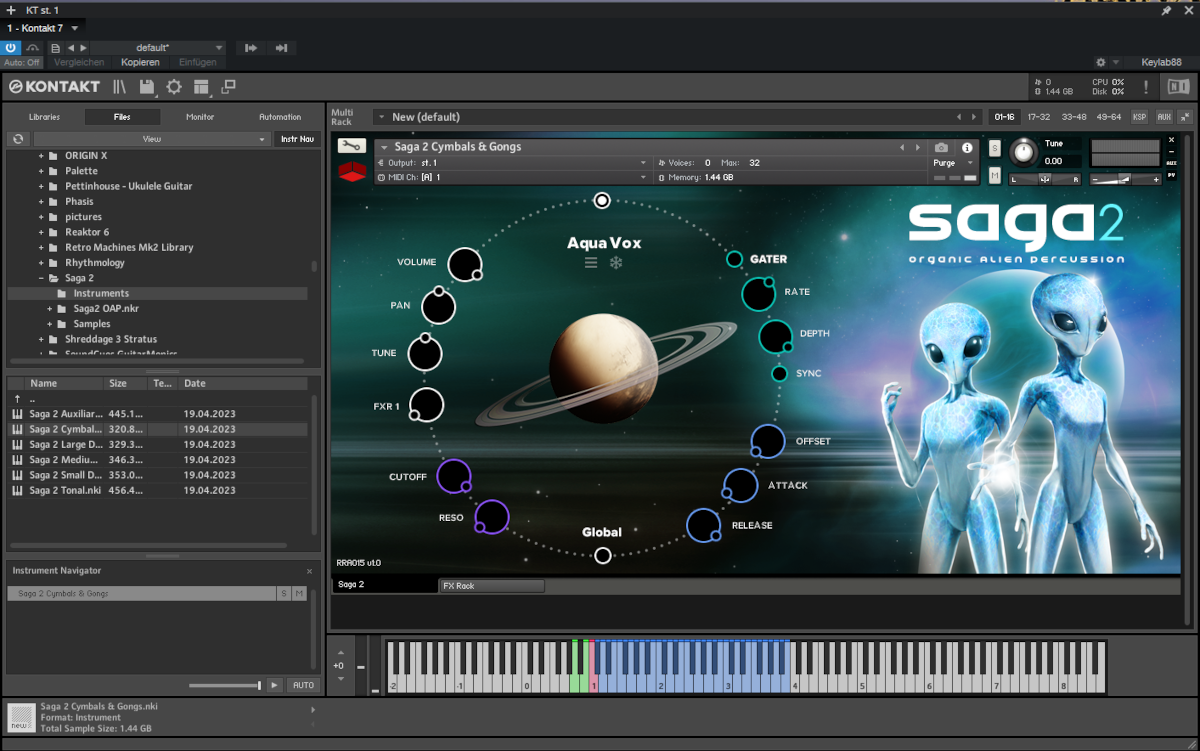Click the rack minimize-all arrows icon
This screenshot has height=751, width=1200.
point(1185,117)
